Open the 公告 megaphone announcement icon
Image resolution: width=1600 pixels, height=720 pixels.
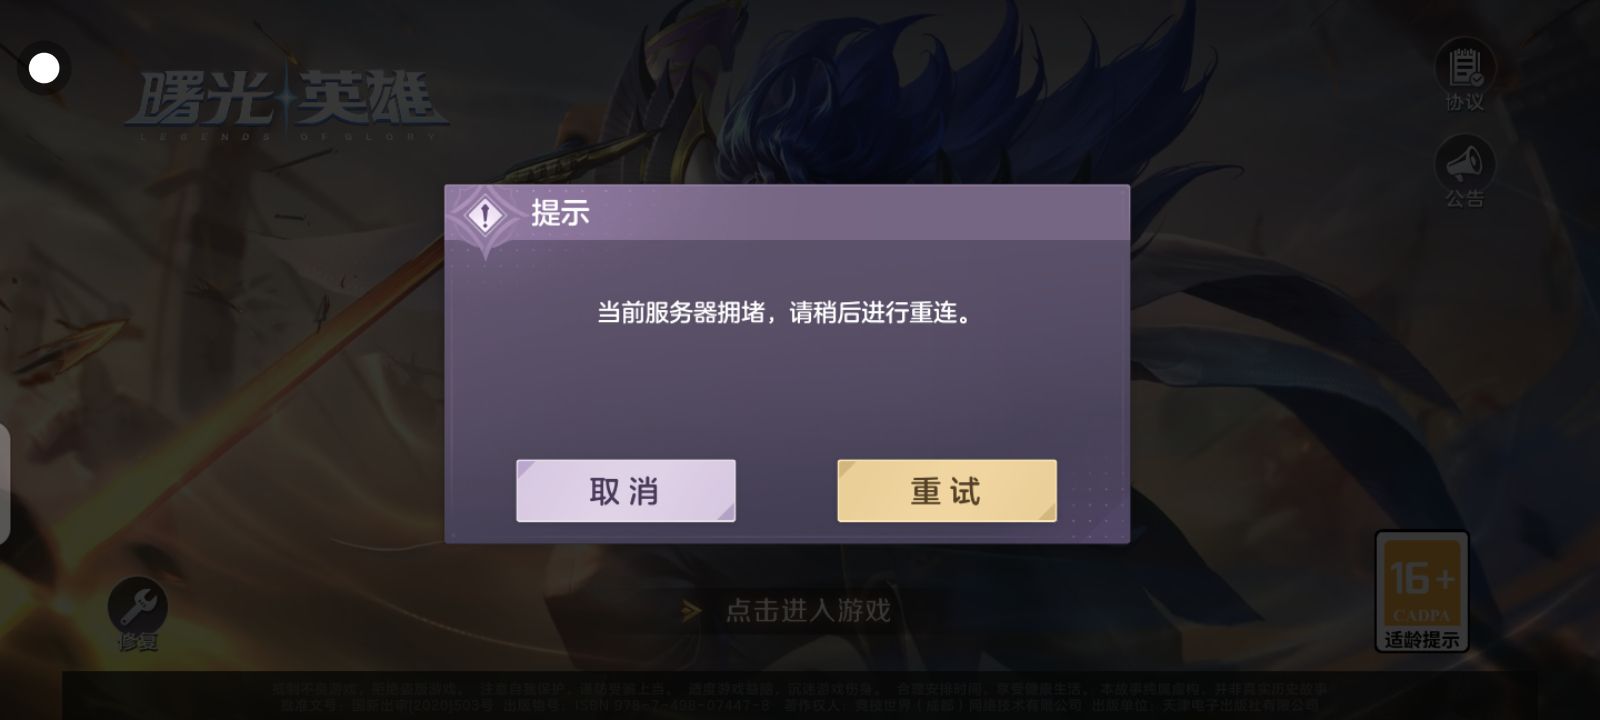(x=1465, y=164)
